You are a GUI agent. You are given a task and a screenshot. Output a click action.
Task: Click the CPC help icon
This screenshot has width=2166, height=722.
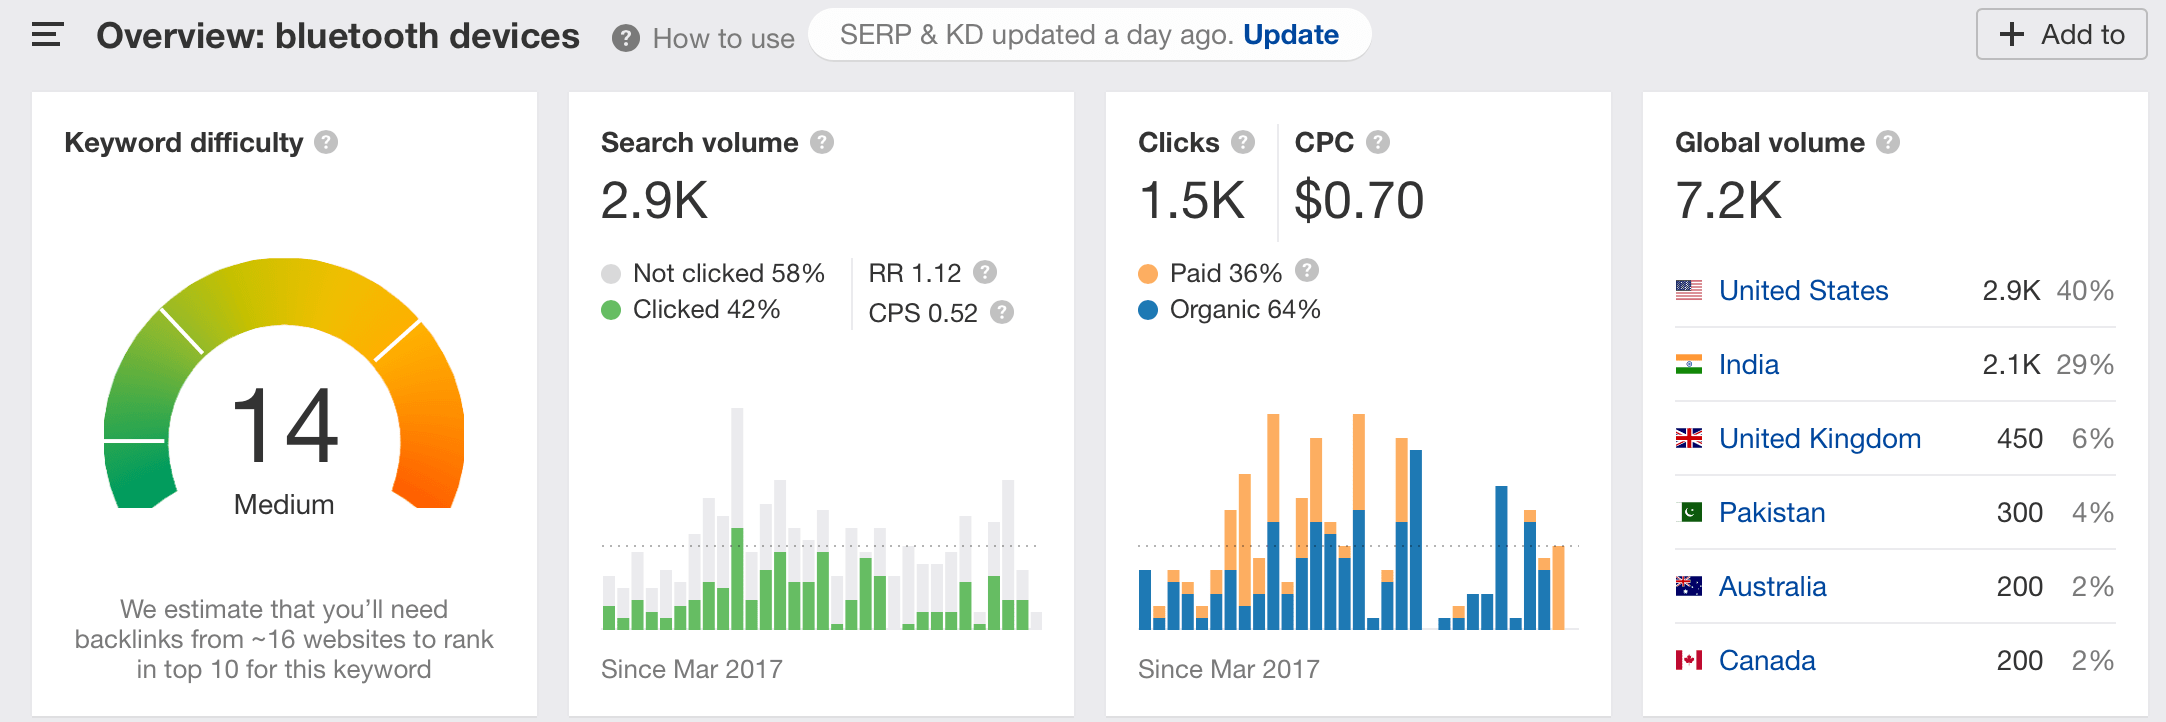pos(1378,142)
